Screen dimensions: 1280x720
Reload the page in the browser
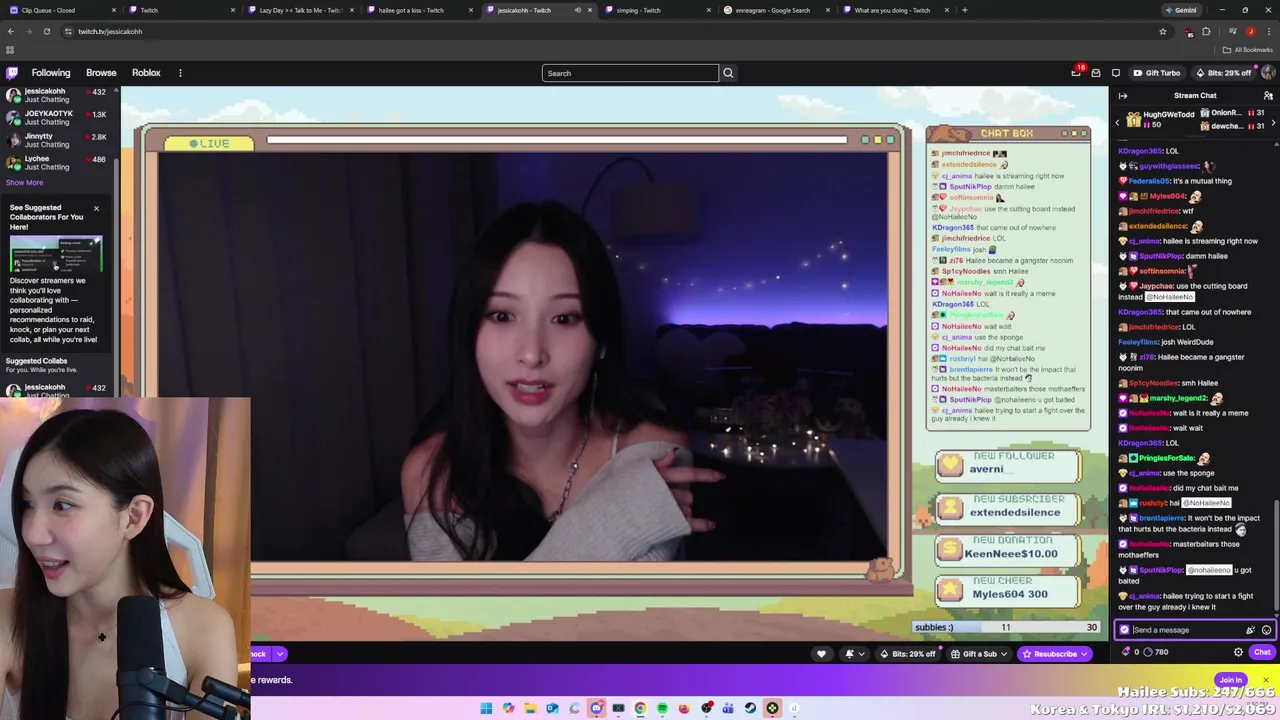[46, 31]
